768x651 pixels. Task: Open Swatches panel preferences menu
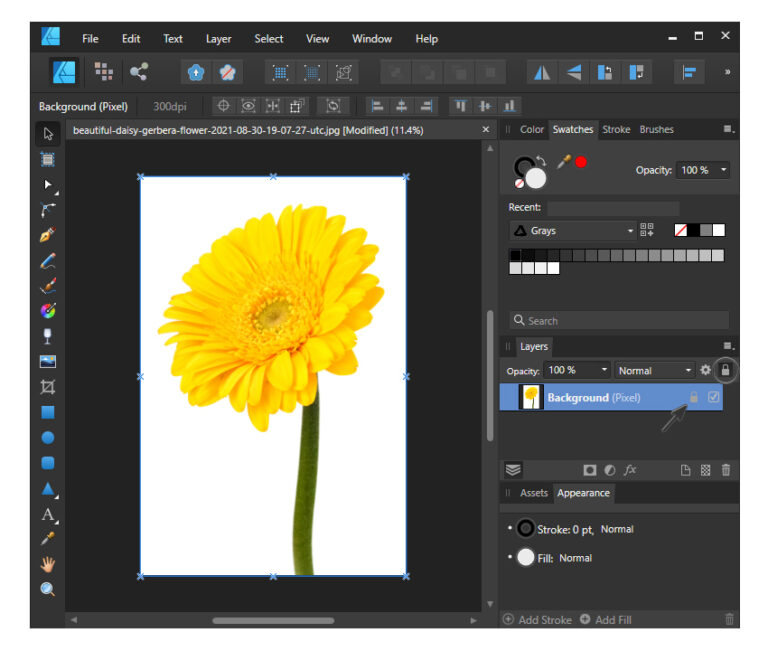click(x=729, y=129)
